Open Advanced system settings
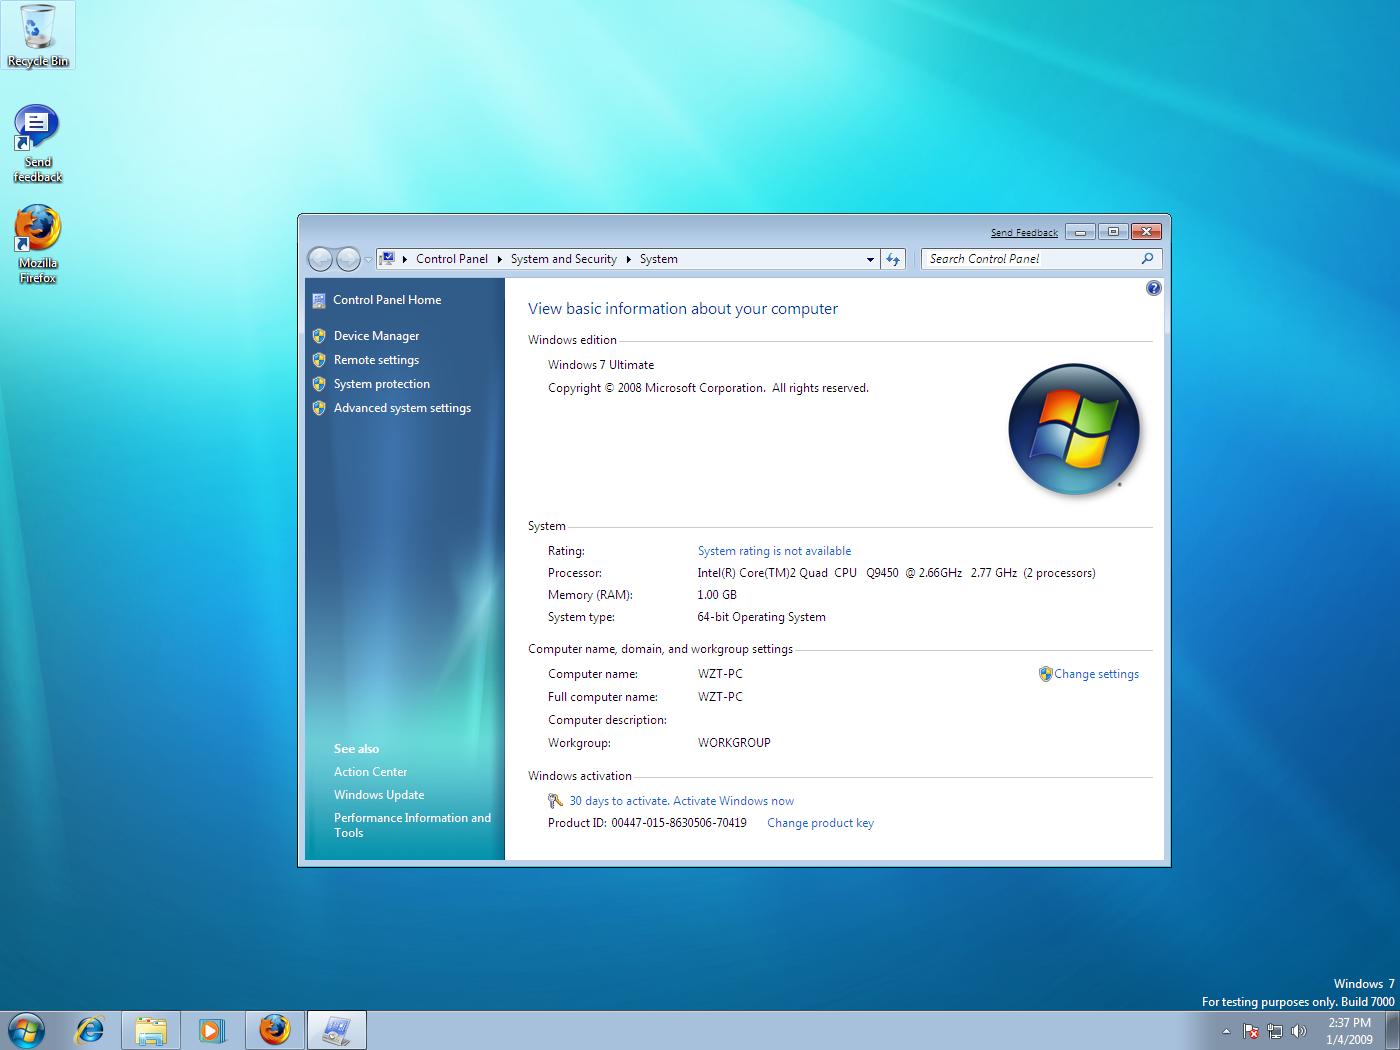 402,408
